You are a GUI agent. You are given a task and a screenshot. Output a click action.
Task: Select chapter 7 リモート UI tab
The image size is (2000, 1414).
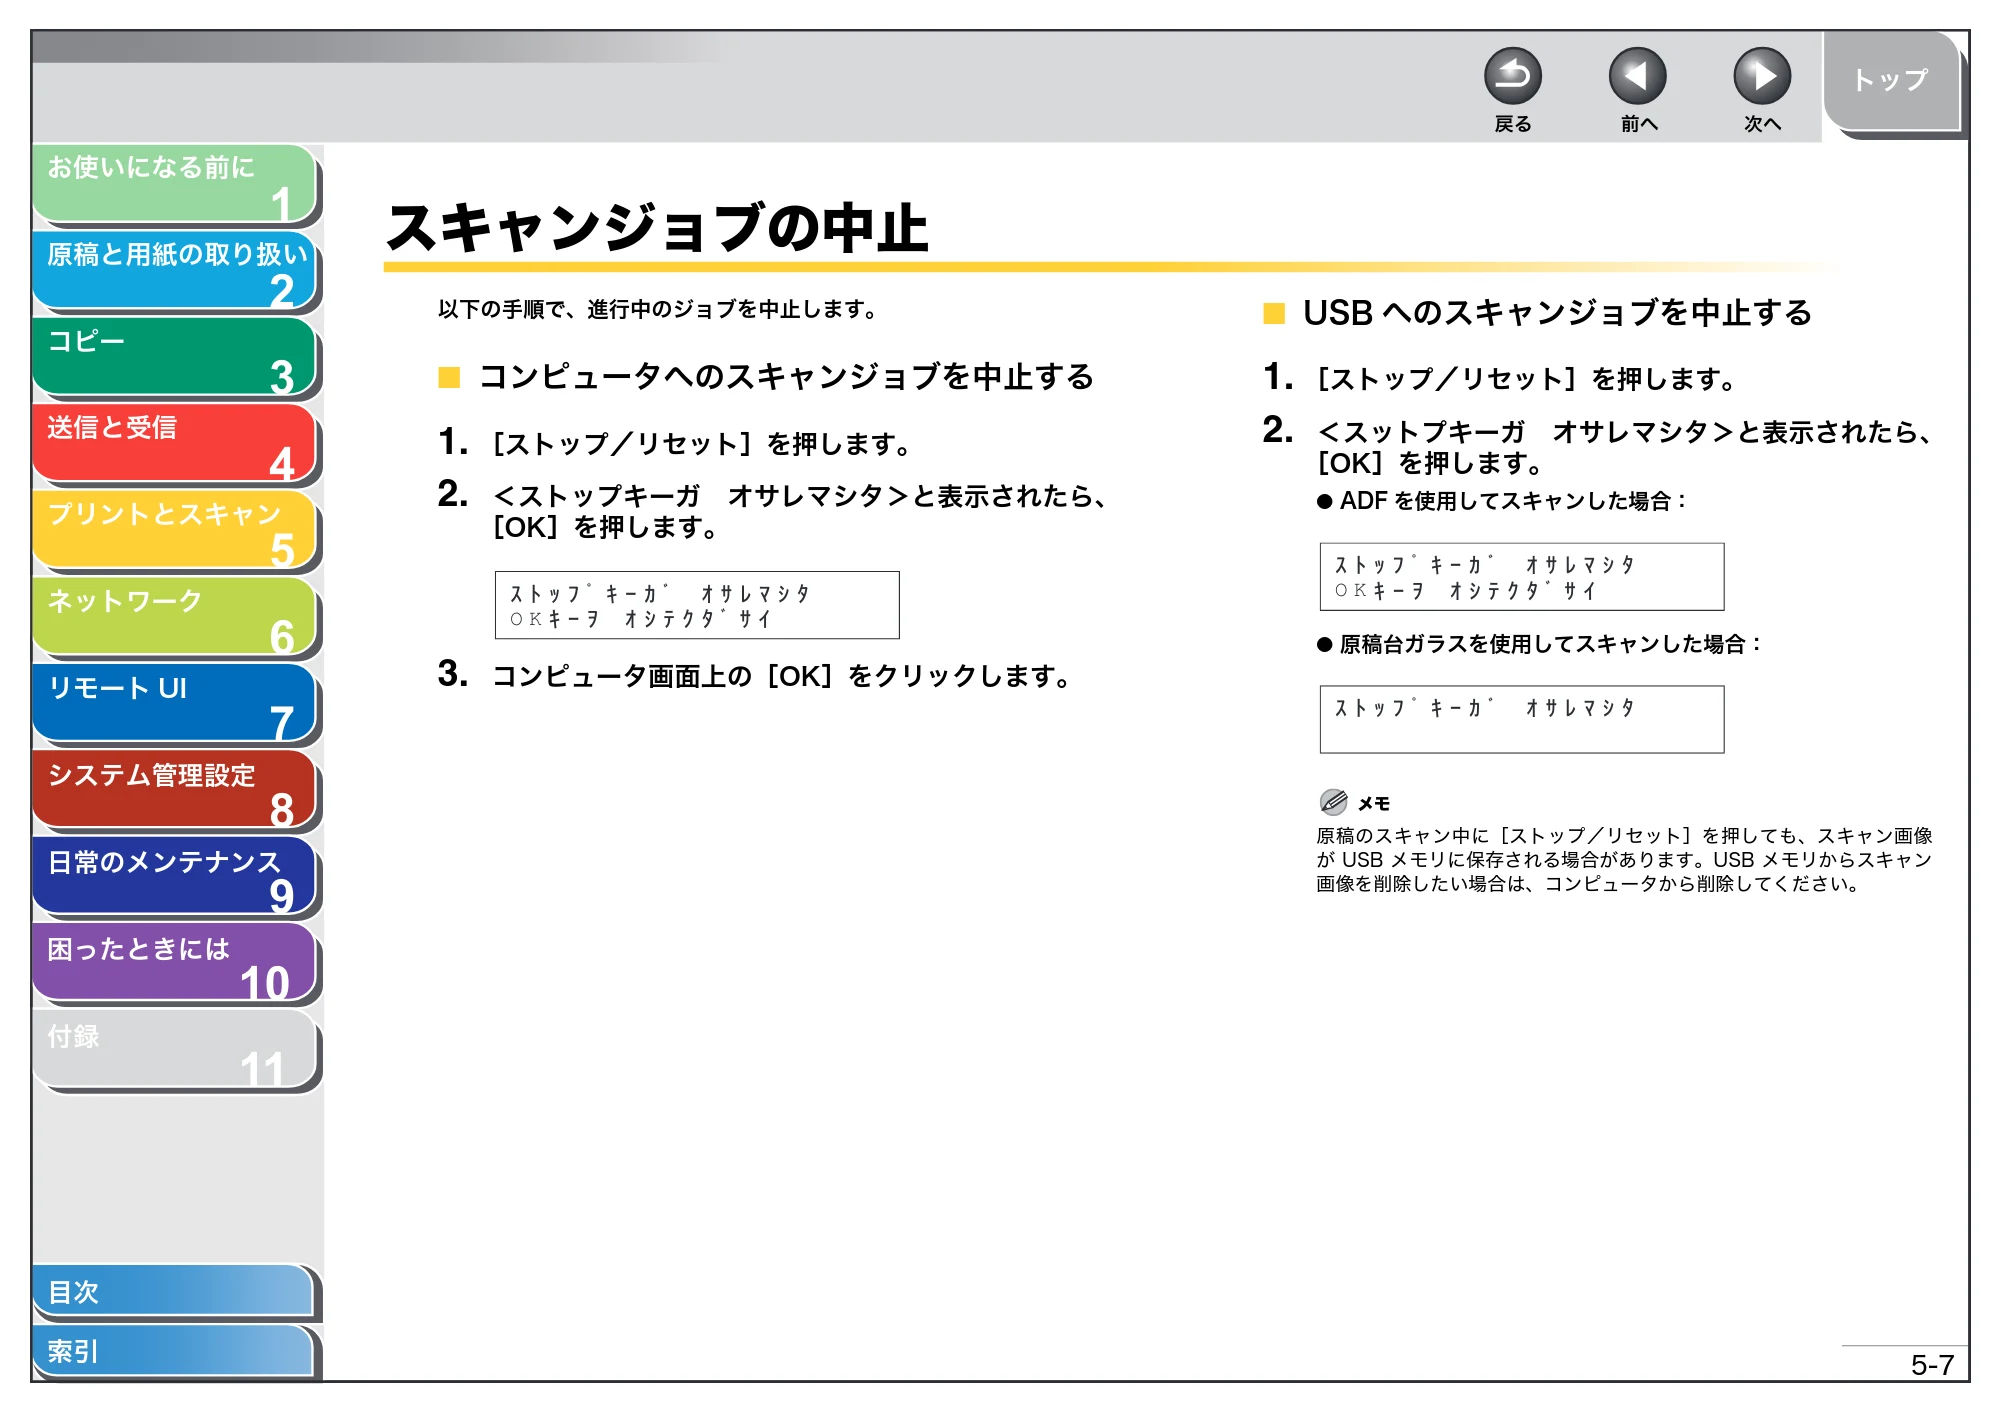pyautogui.click(x=175, y=704)
